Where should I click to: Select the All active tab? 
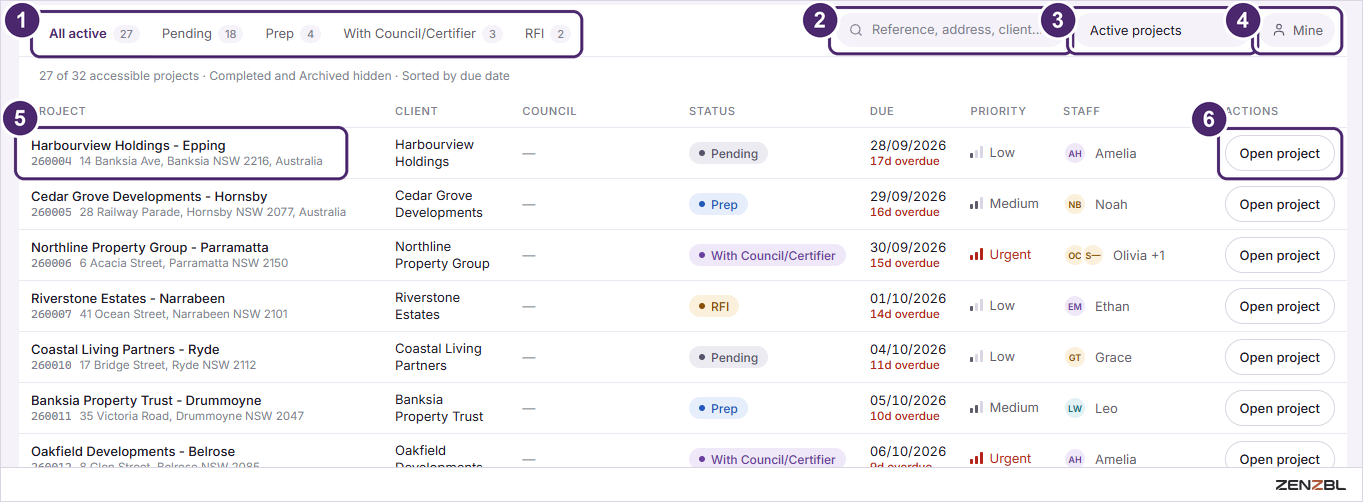pos(93,33)
